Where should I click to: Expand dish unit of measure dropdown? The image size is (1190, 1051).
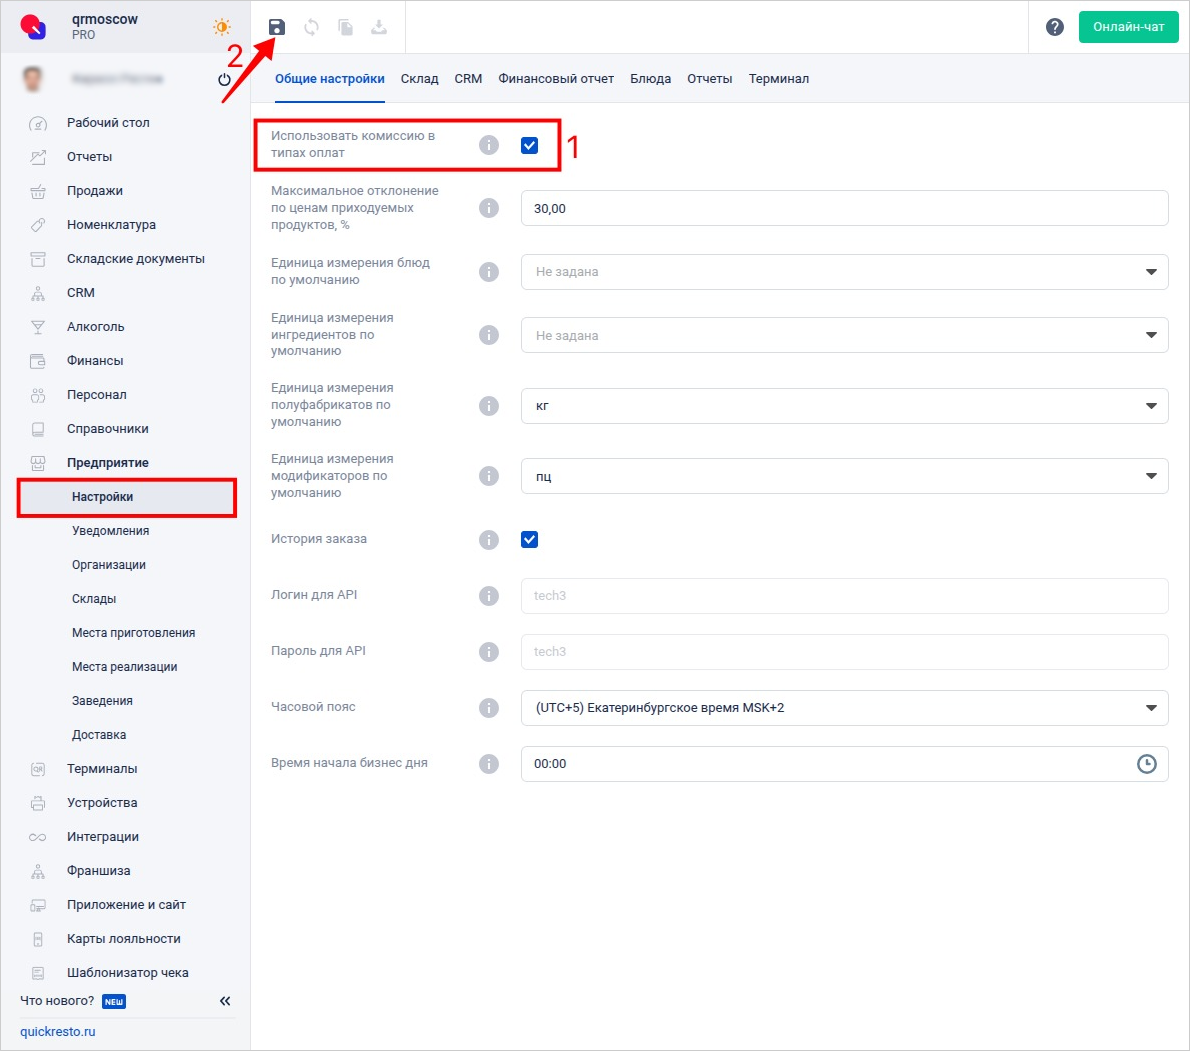click(843, 272)
